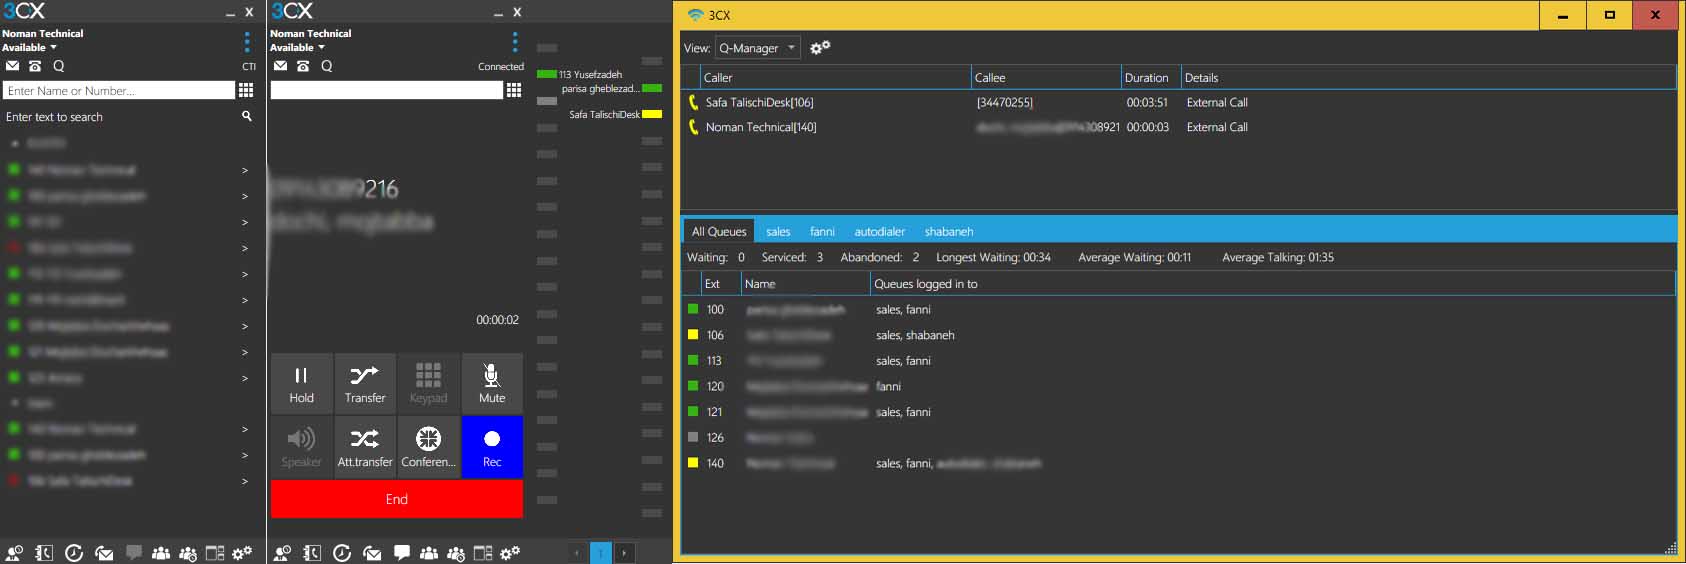Sort by Duration column header

click(1150, 77)
